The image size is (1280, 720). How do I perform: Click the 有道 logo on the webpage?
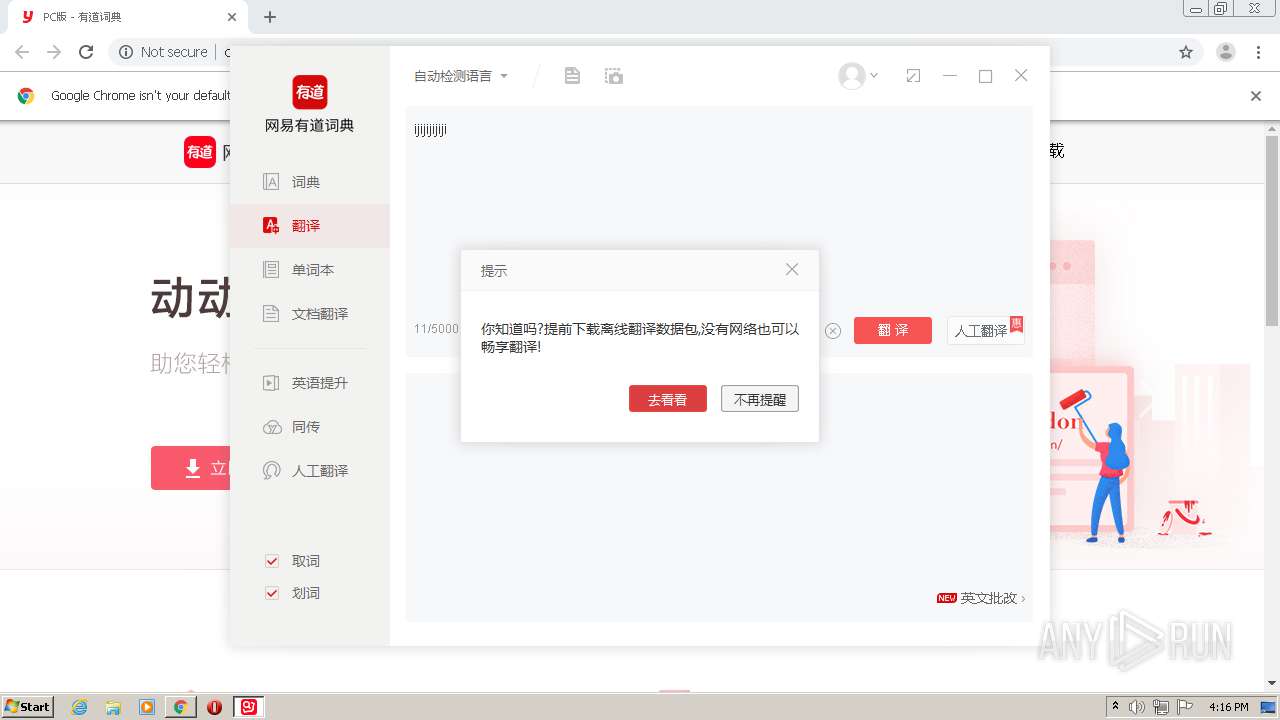(200, 152)
